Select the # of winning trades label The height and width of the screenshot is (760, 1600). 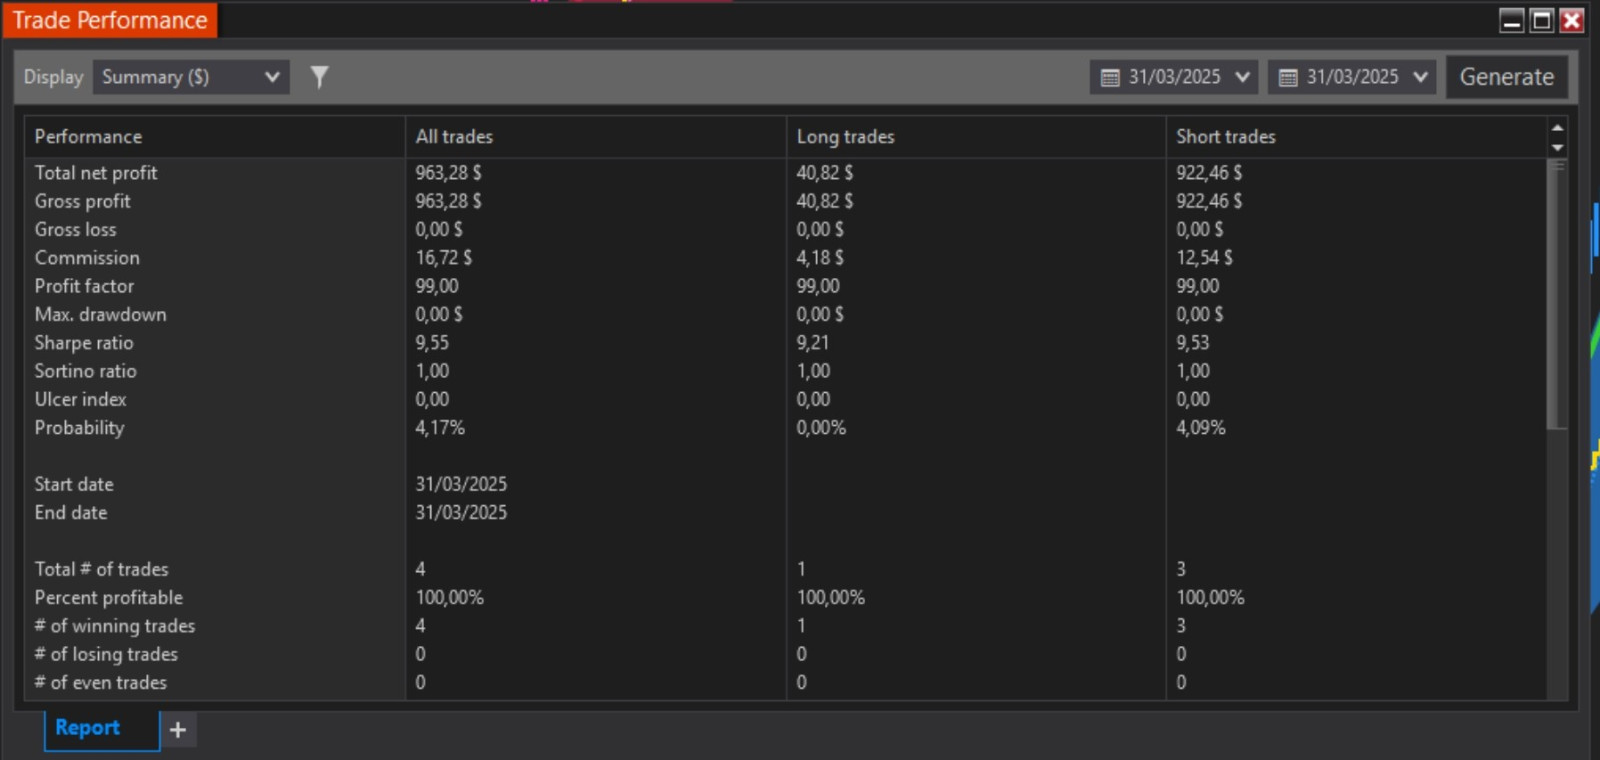coord(115,626)
